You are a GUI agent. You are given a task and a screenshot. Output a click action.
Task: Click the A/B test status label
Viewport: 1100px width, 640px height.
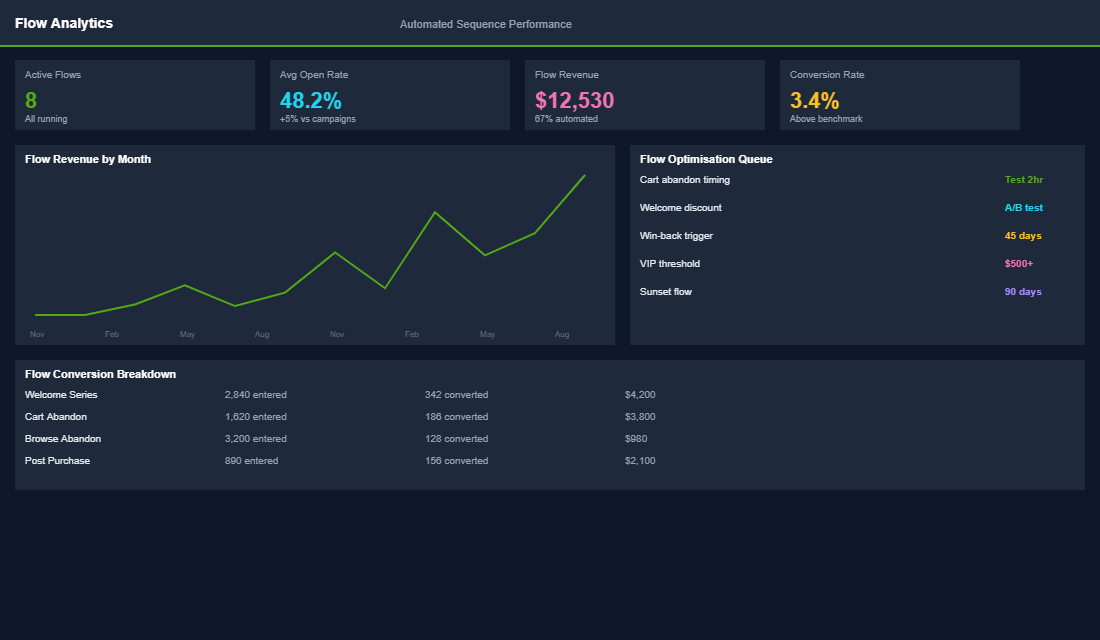[1024, 208]
